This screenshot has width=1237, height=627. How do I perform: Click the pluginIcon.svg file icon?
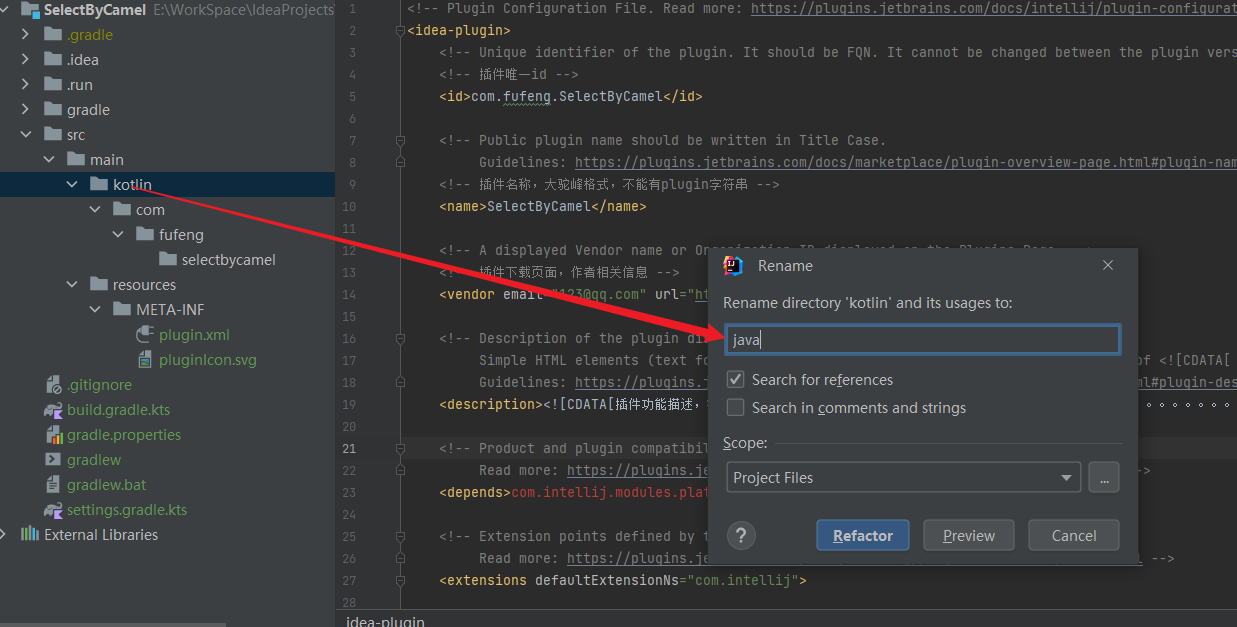click(x=144, y=359)
